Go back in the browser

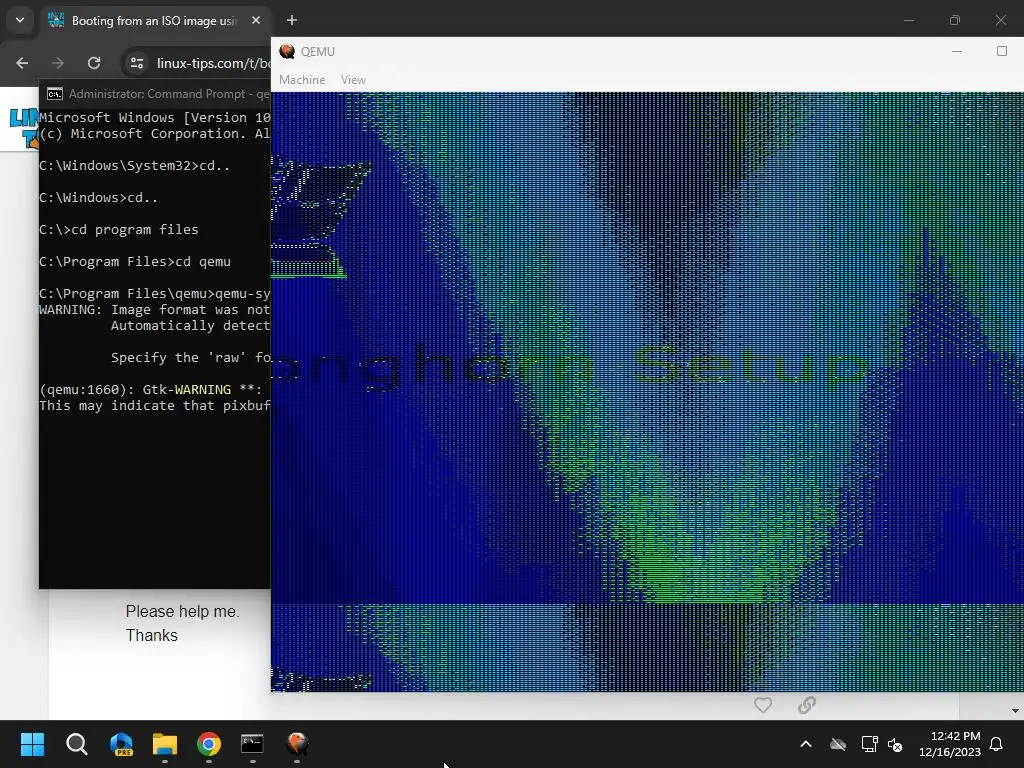pos(22,63)
